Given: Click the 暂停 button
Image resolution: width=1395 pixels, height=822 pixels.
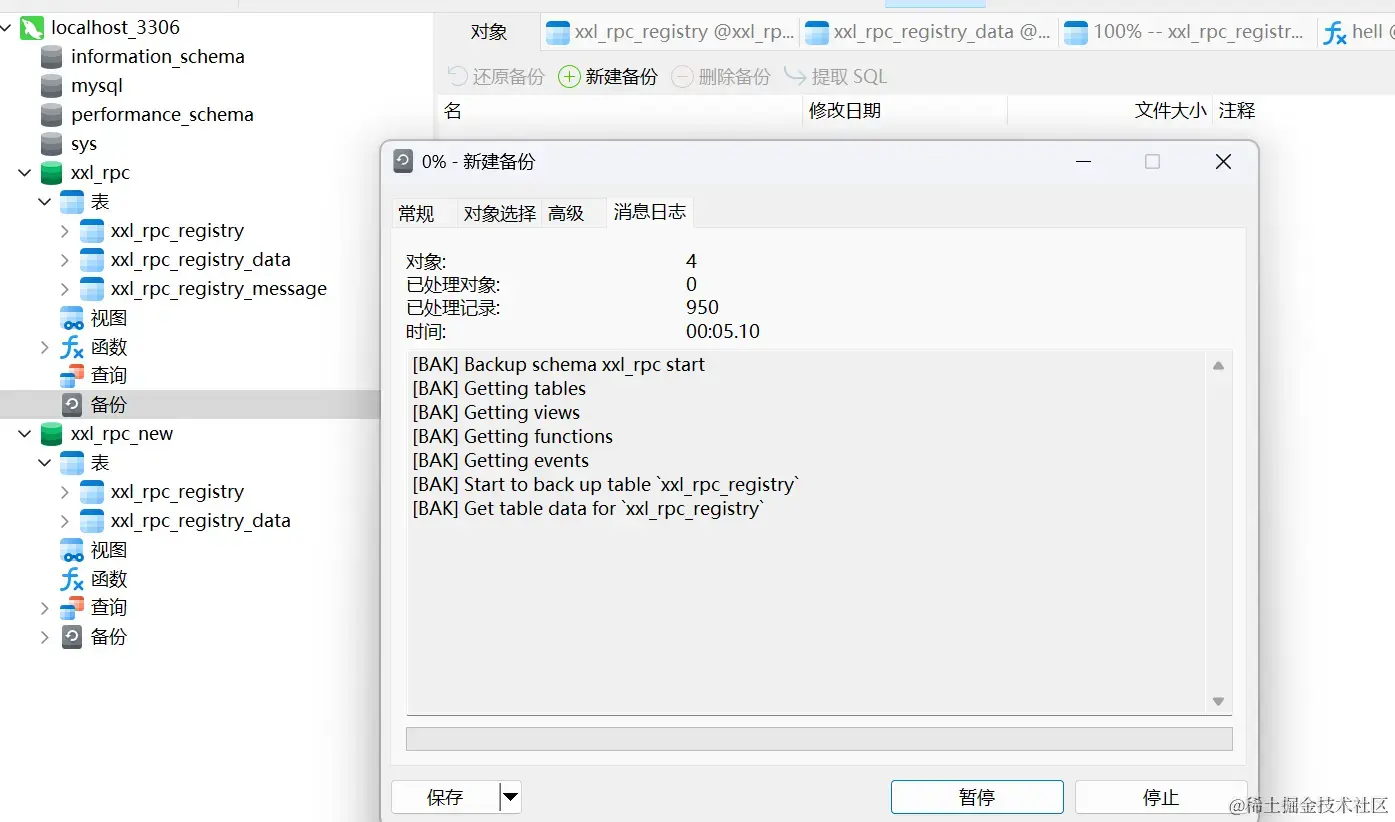Looking at the screenshot, I should pos(977,798).
